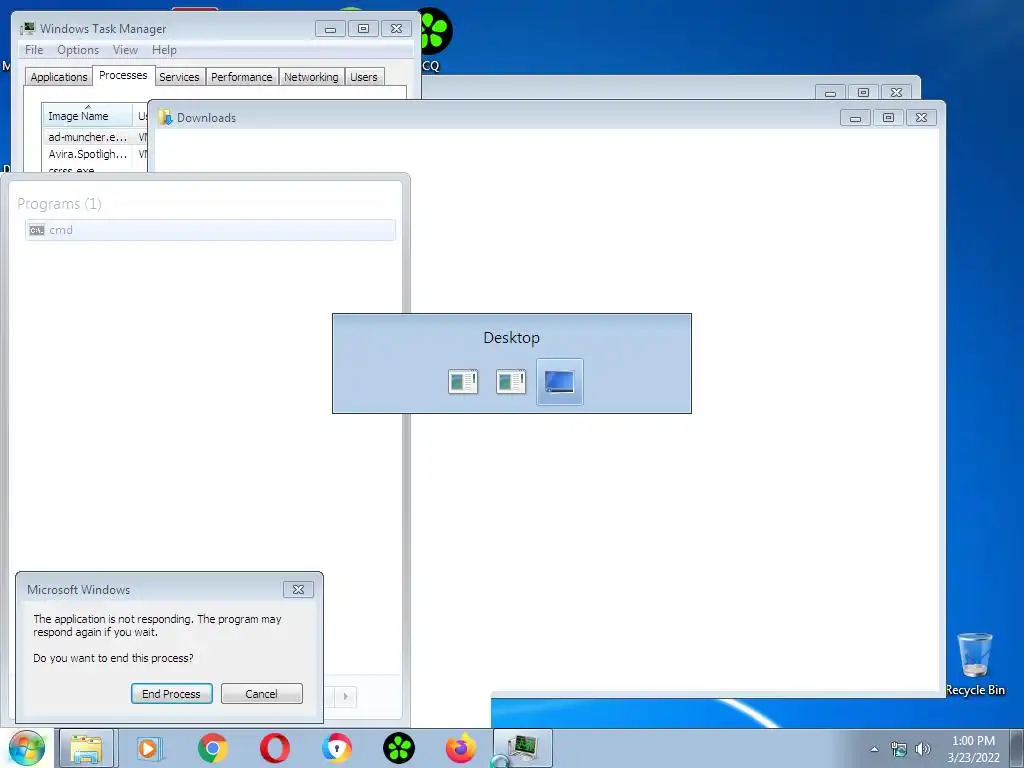Close the Microsoft Windows dialog with X
Viewport: 1024px width, 768px height.
[298, 589]
